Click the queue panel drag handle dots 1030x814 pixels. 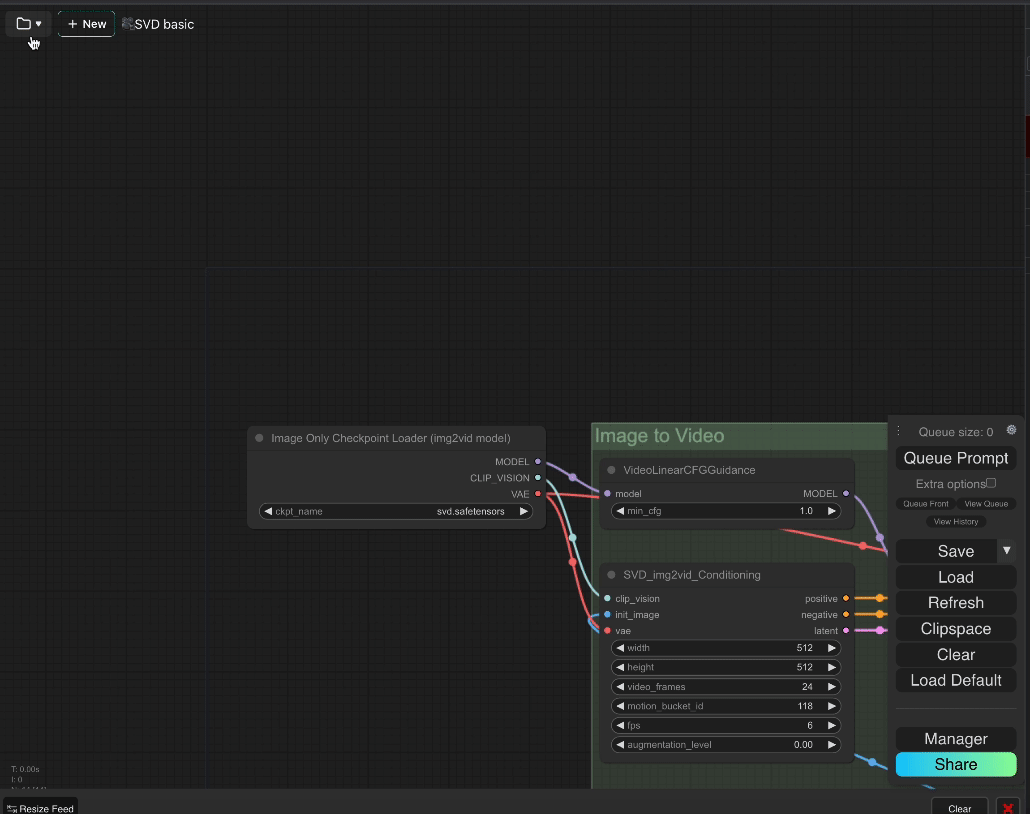898,432
